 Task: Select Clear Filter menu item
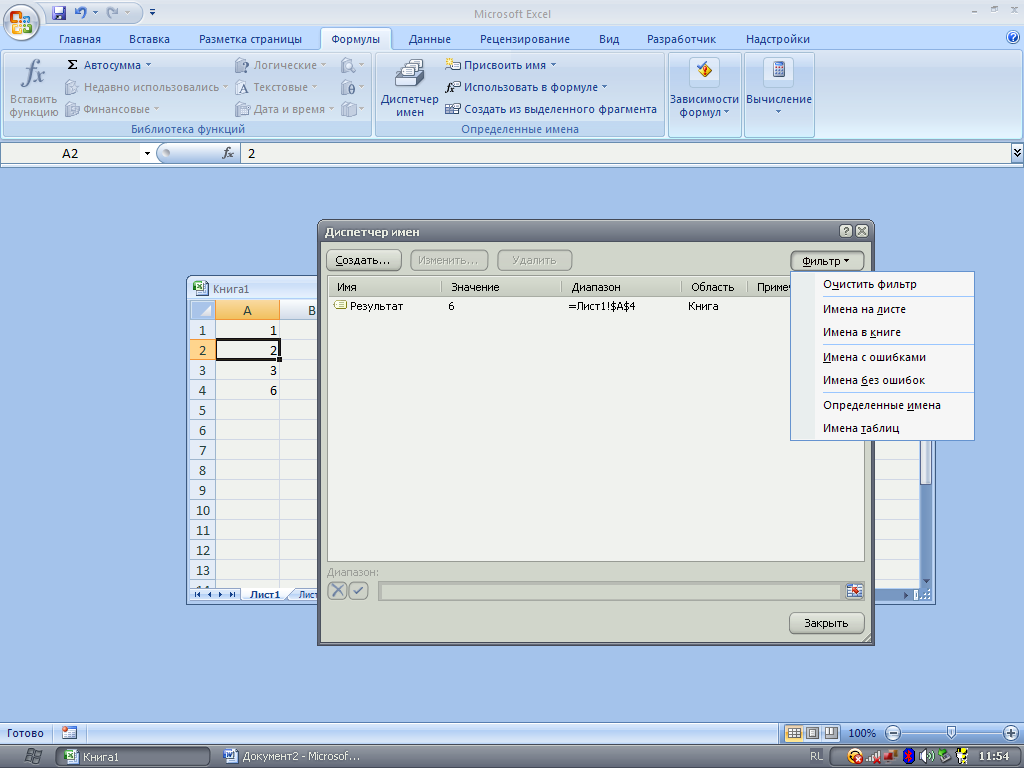pyautogui.click(x=882, y=284)
